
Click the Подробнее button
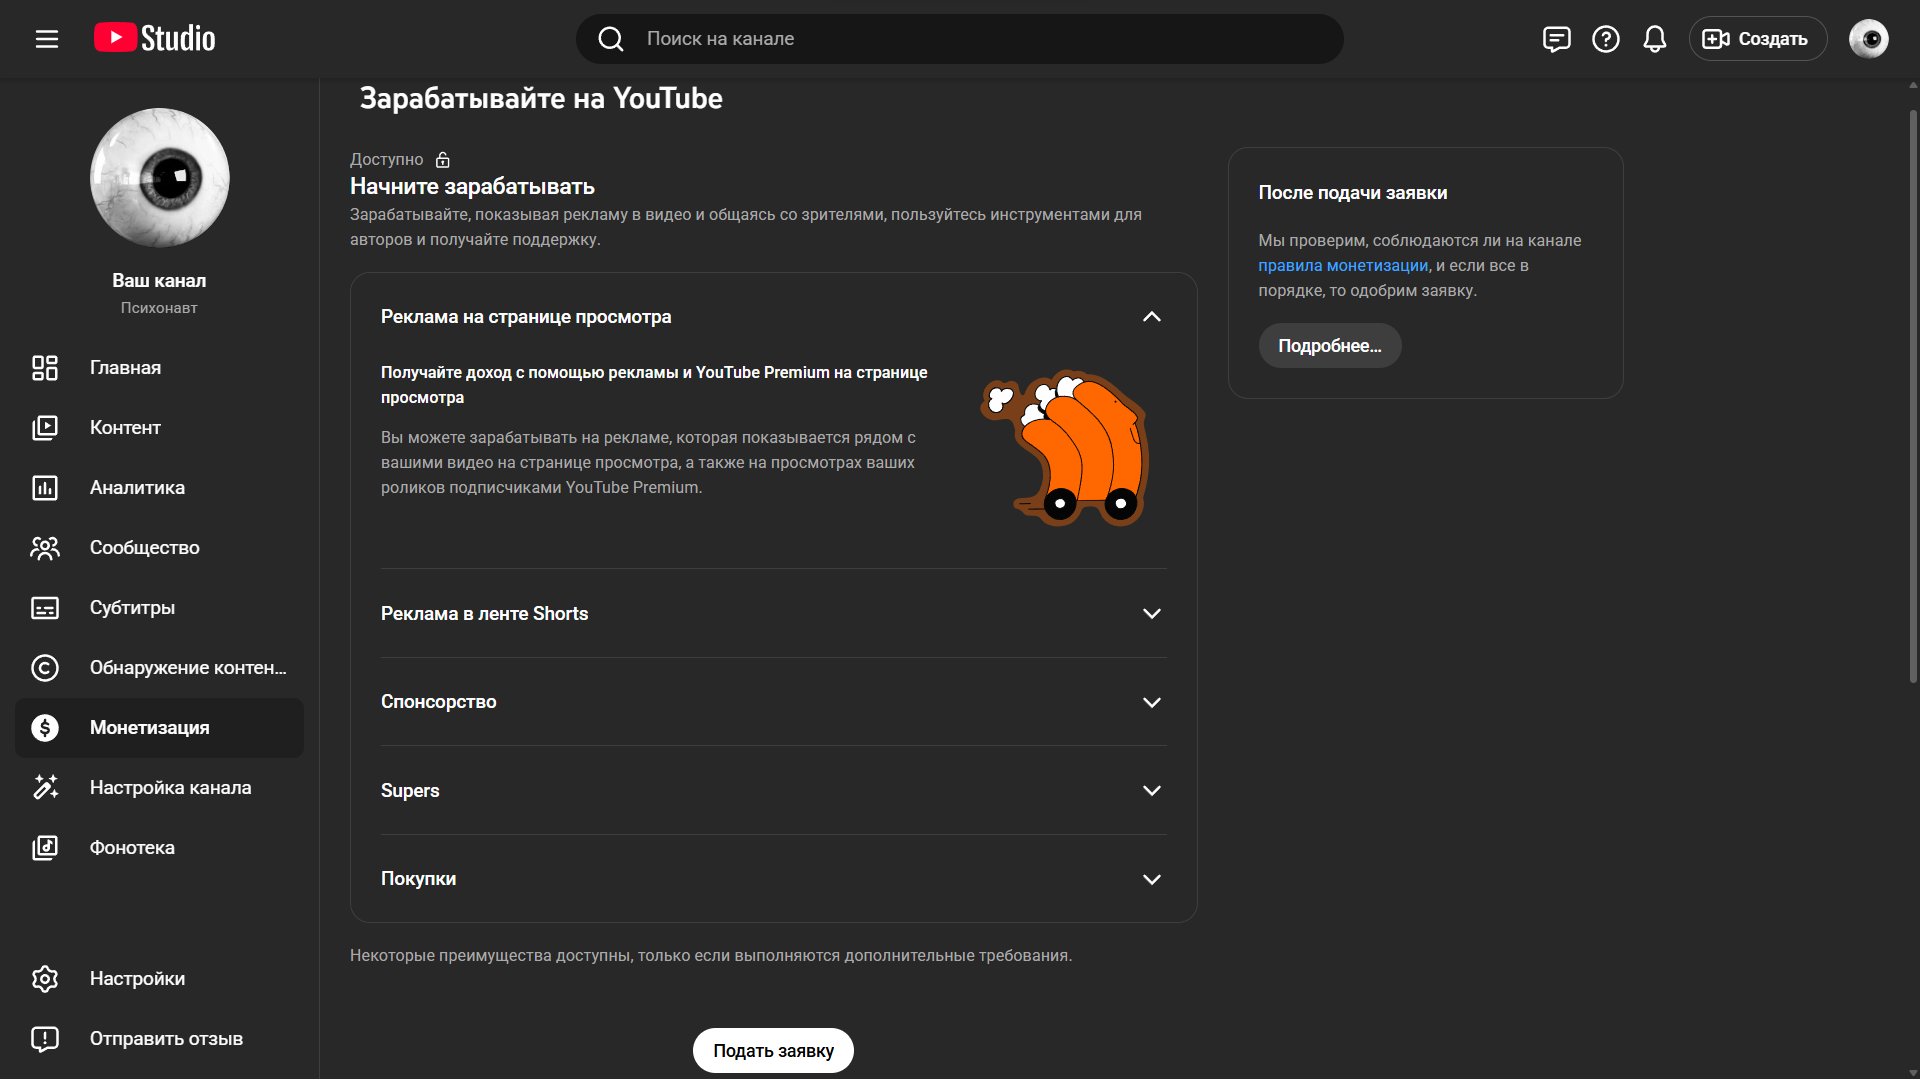click(x=1330, y=346)
